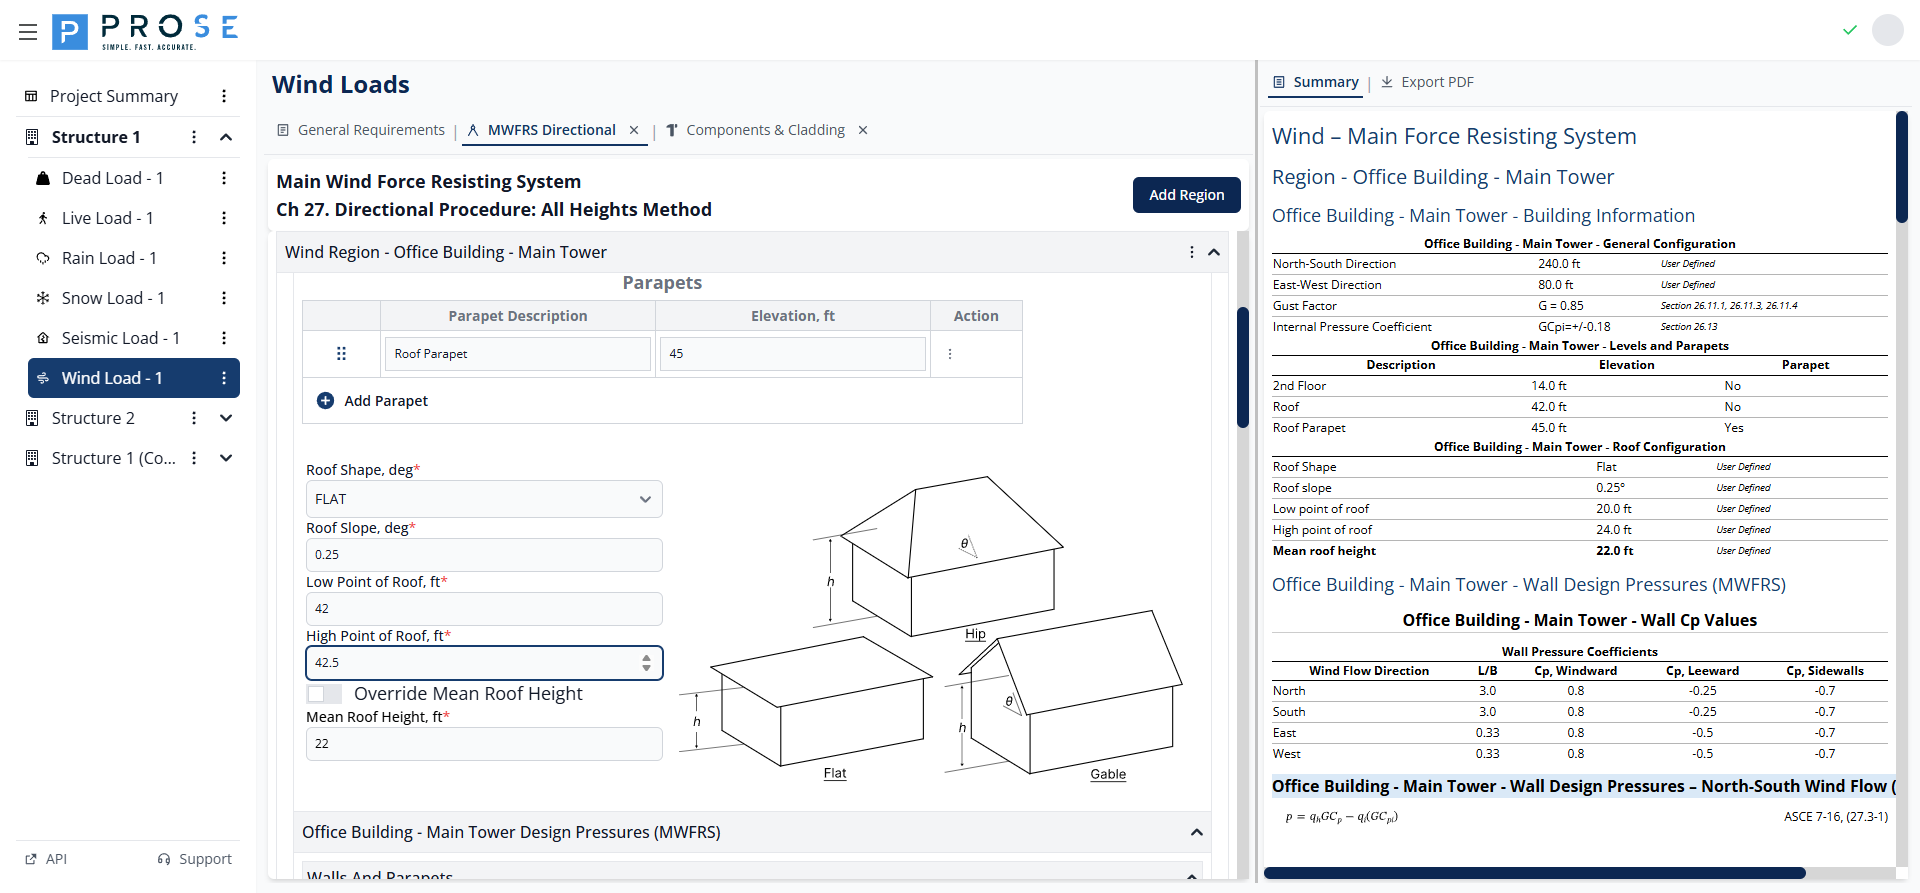Screen dimensions: 1920x893
Task: Open Project Summary options menu
Action: coord(224,96)
